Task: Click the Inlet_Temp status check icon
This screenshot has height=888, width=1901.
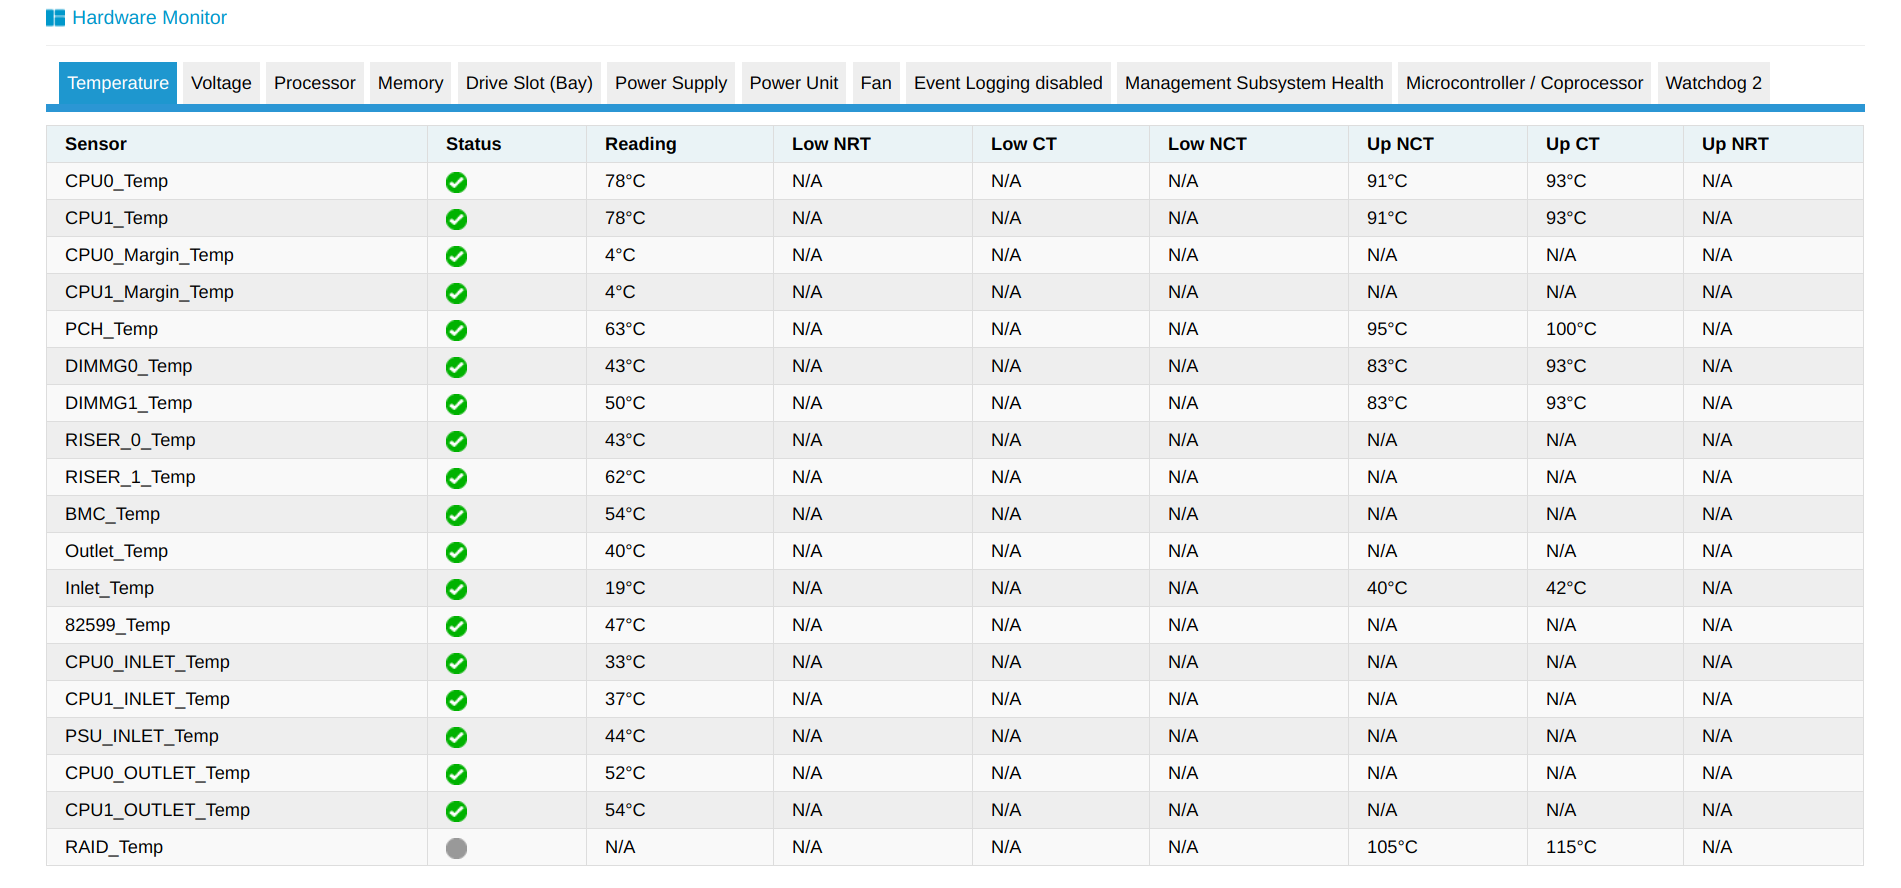Action: 456,589
